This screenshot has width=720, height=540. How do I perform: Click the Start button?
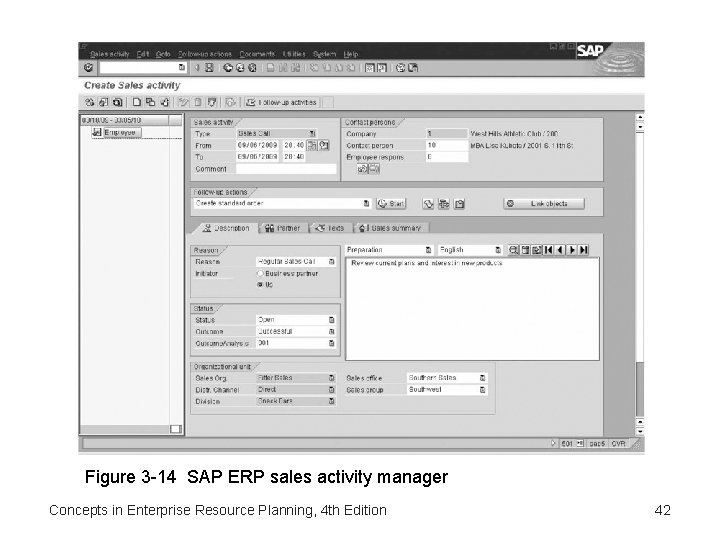pyautogui.click(x=391, y=203)
